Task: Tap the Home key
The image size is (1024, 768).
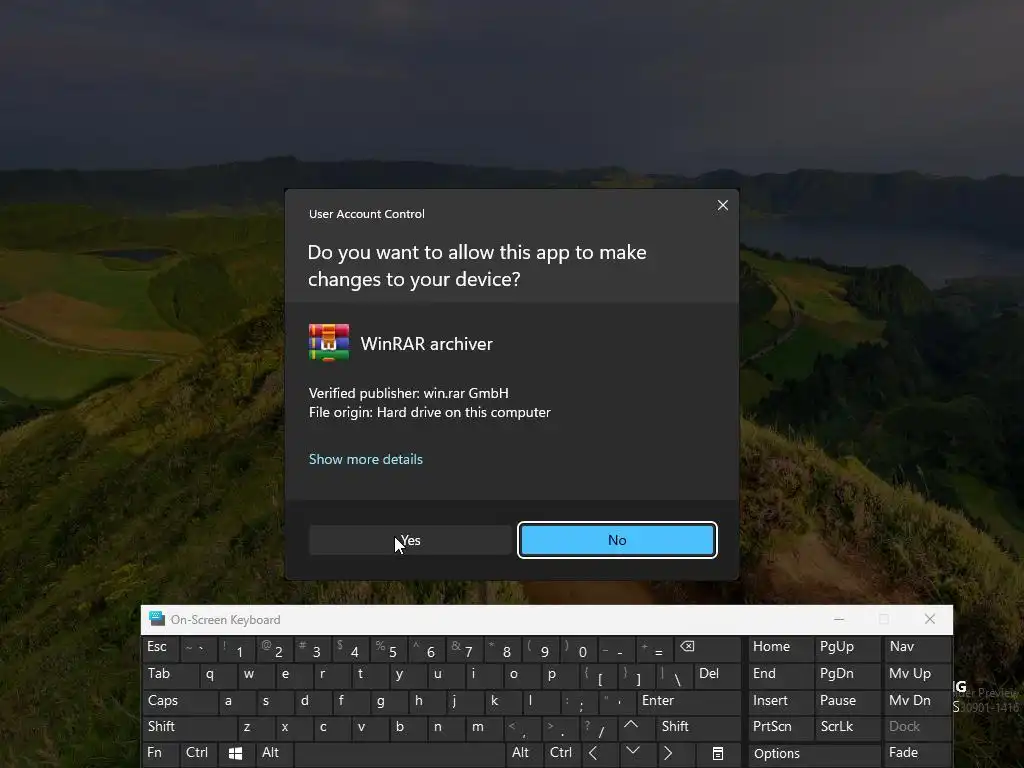Action: click(x=780, y=648)
